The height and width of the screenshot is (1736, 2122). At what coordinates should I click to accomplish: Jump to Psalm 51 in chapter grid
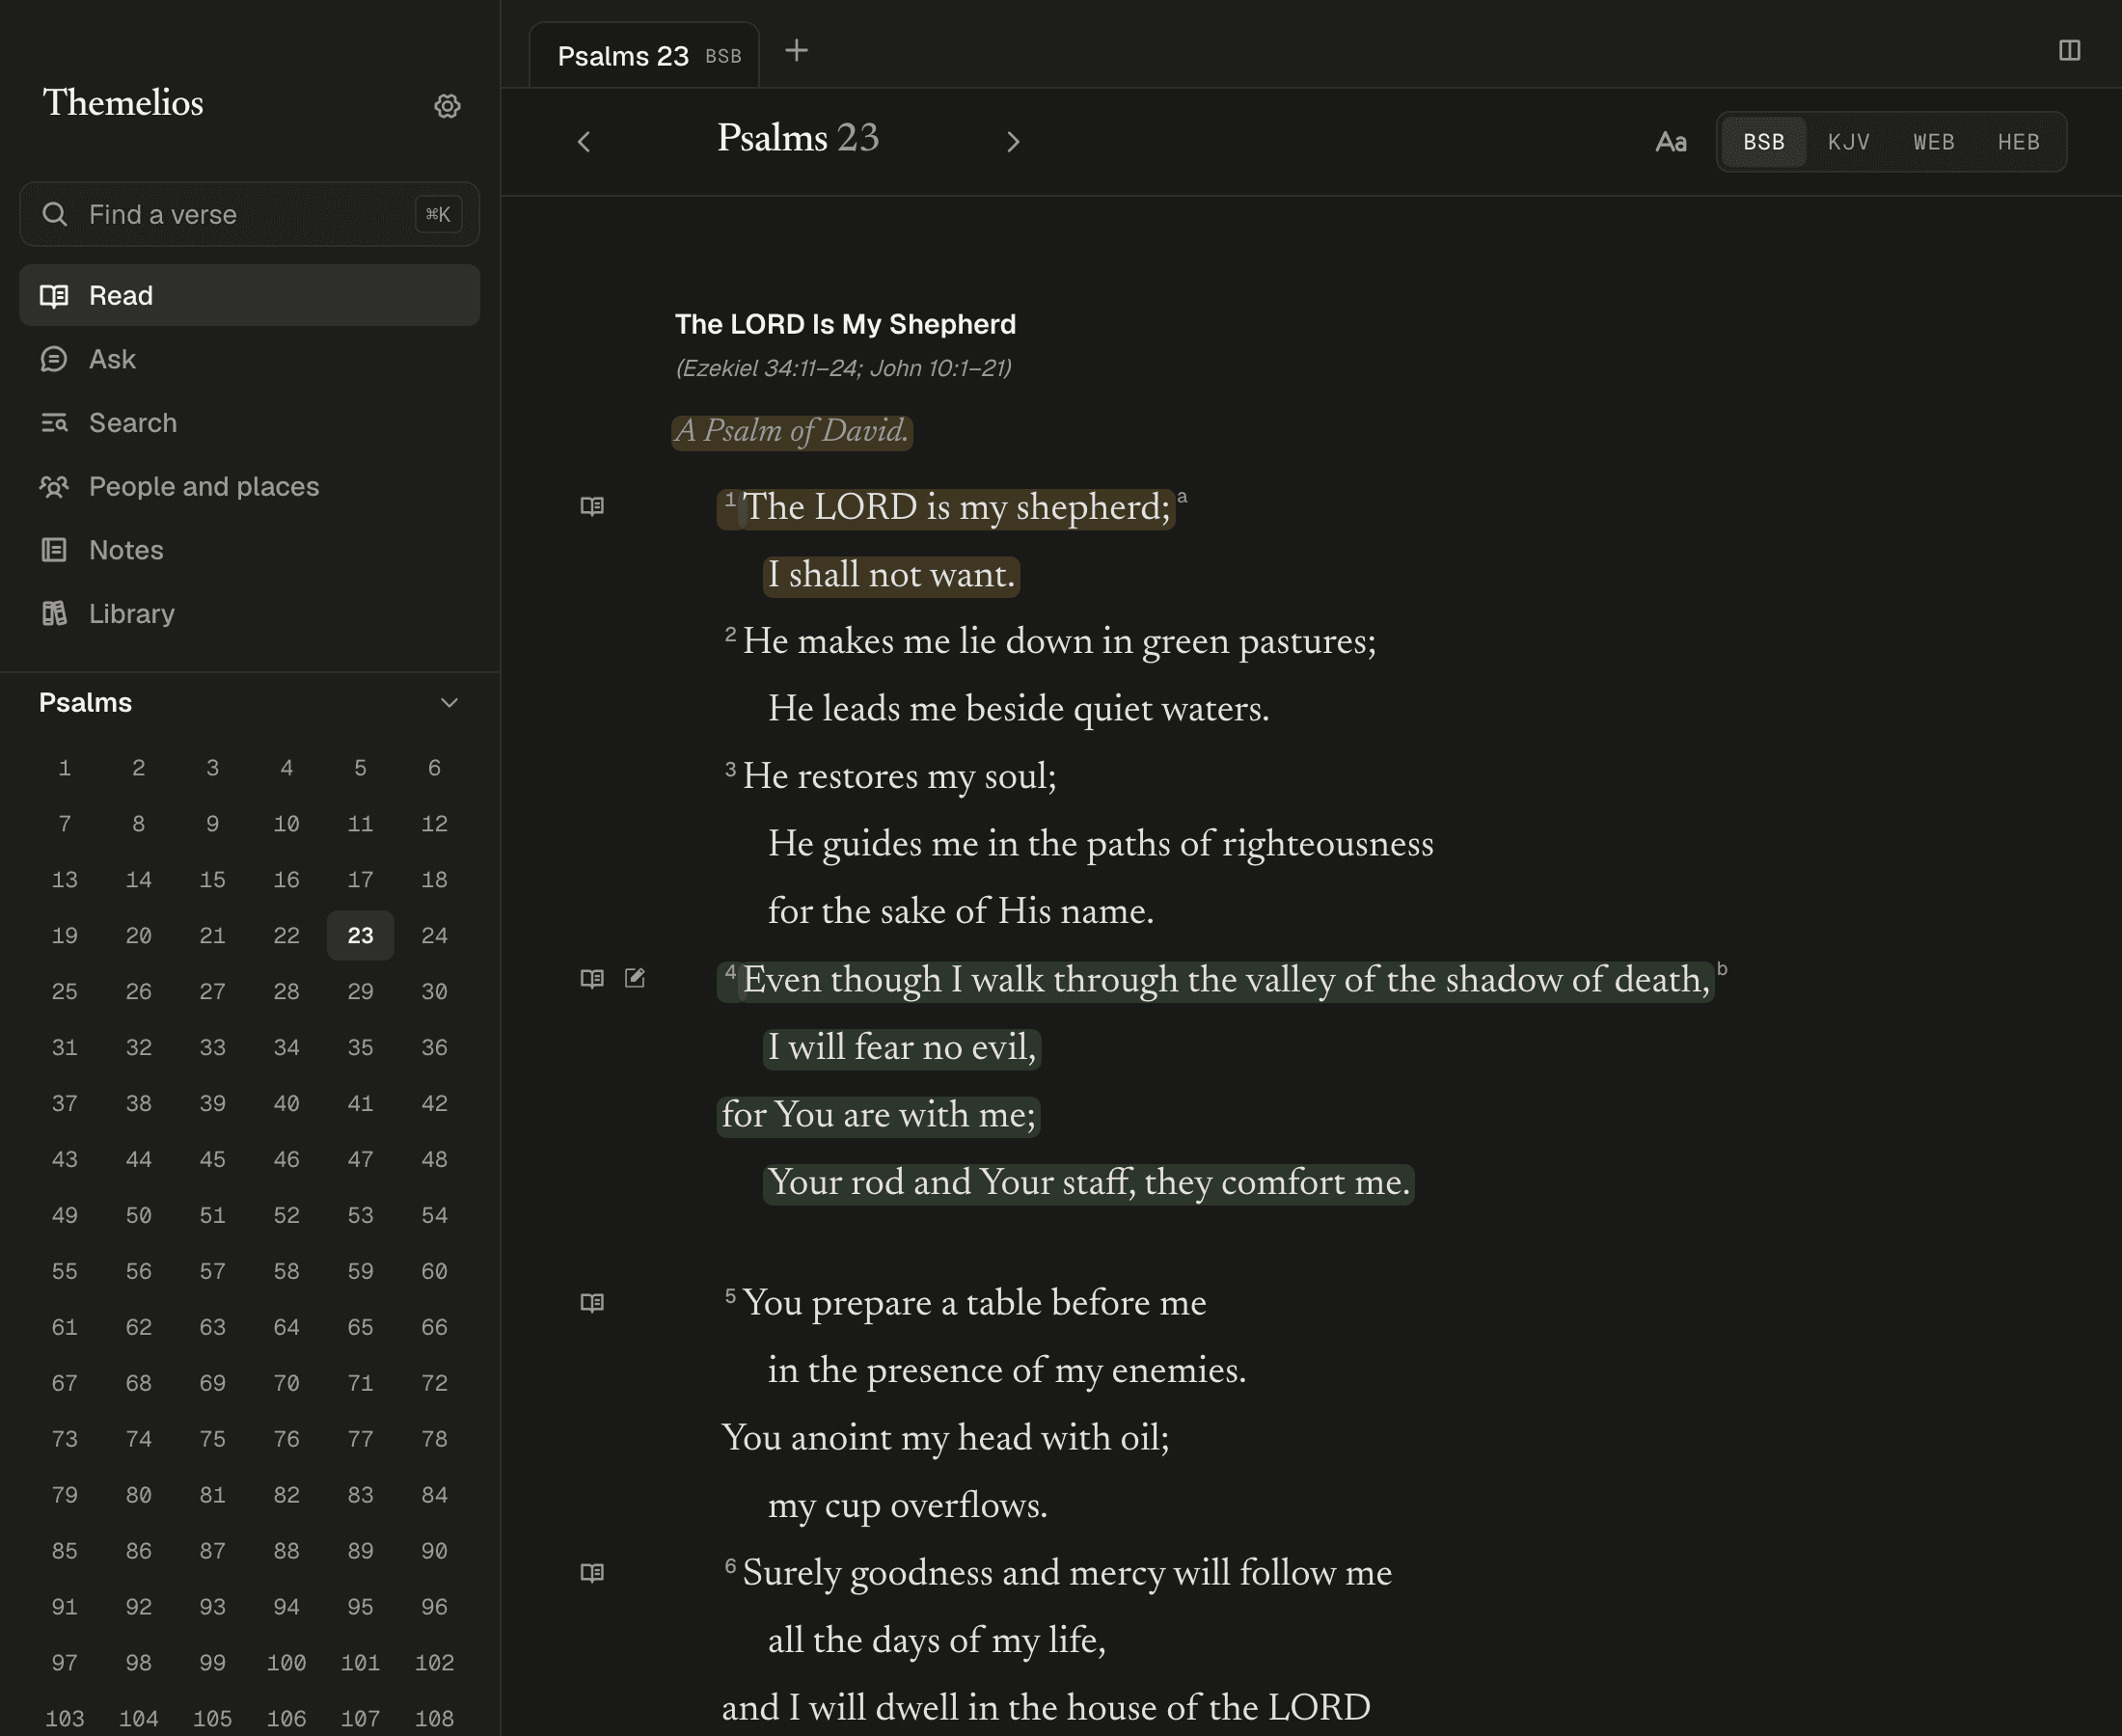[212, 1215]
